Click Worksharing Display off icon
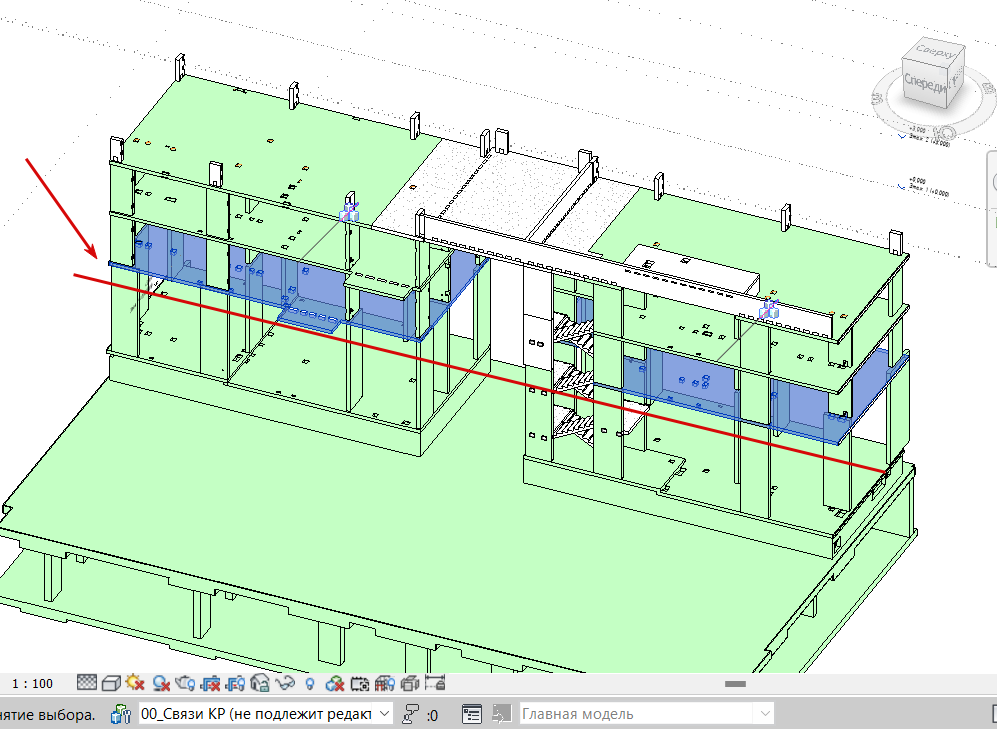Image resolution: width=997 pixels, height=729 pixels. click(x=334, y=683)
